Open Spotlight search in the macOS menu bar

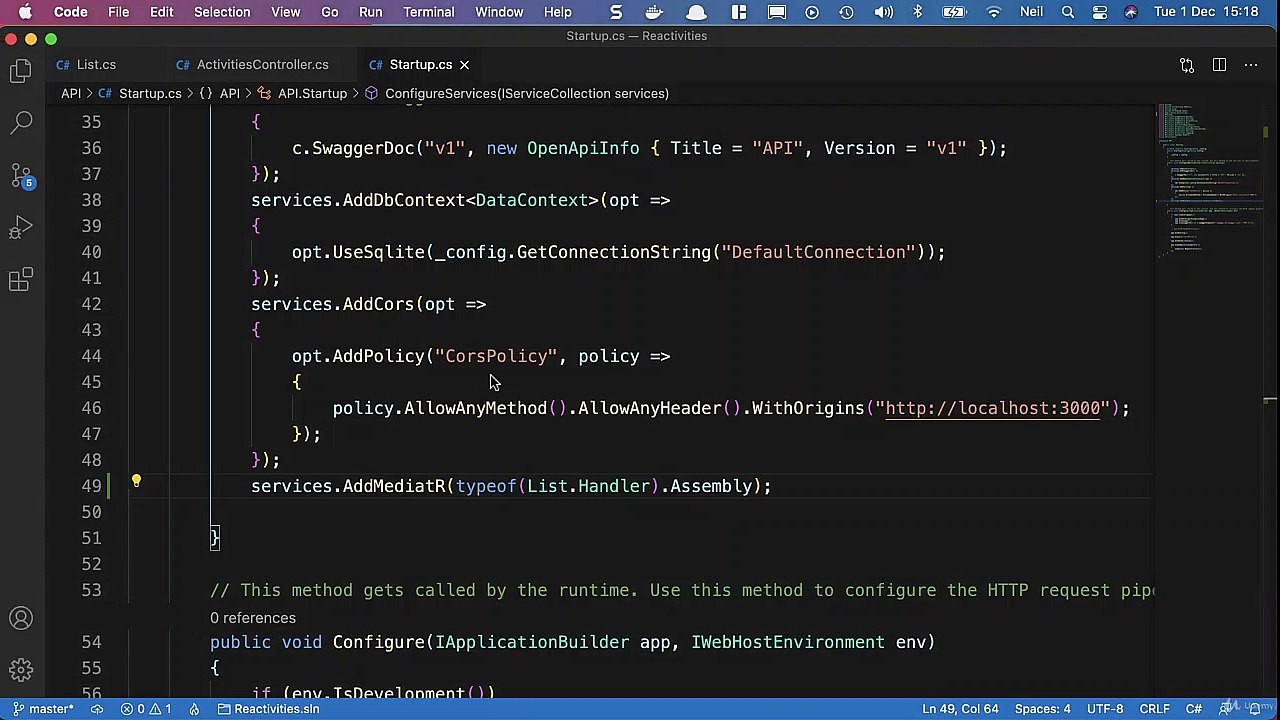coord(1068,12)
